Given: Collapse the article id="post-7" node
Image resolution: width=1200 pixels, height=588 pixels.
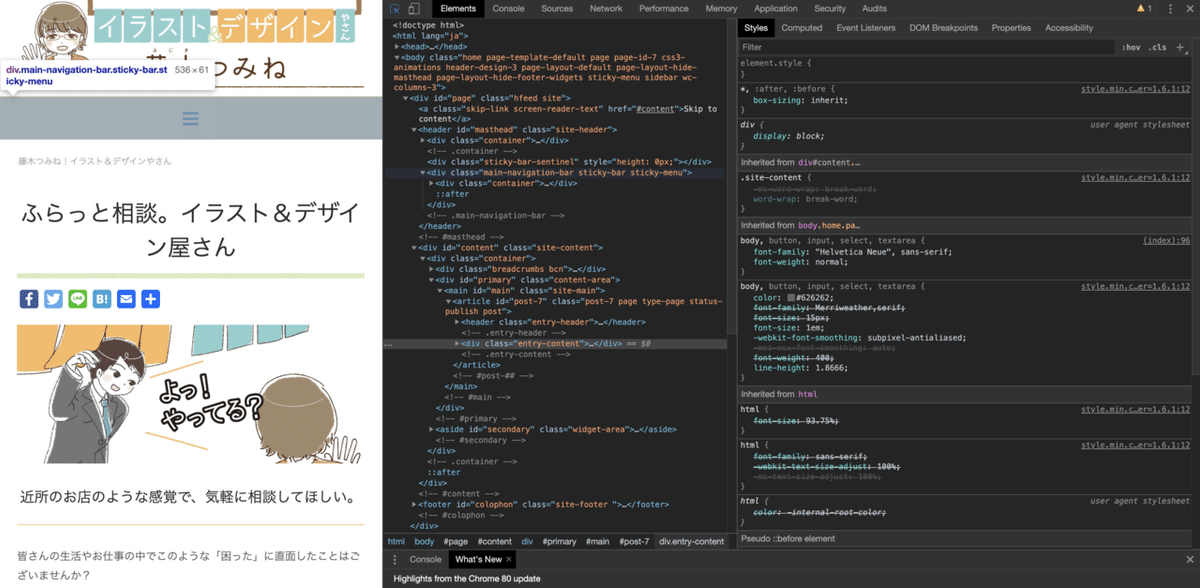Looking at the screenshot, I should coord(447,301).
